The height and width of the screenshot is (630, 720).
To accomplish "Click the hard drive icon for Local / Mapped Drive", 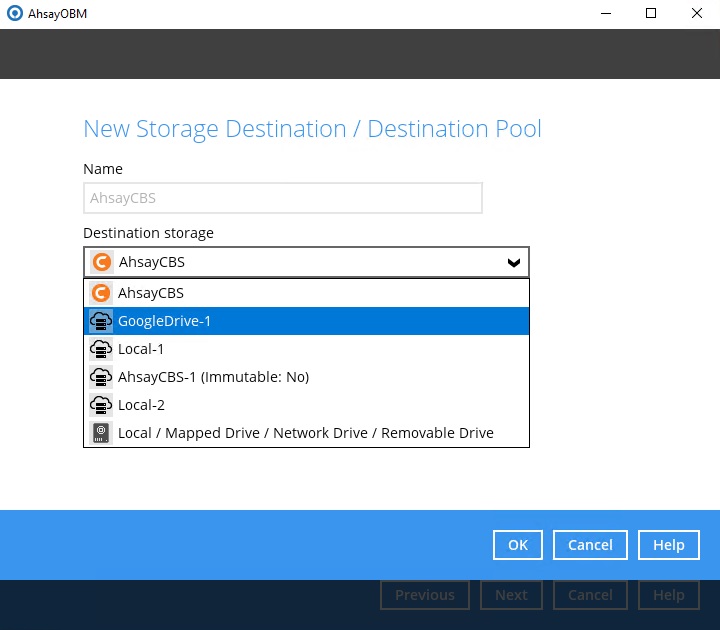I will pos(101,433).
